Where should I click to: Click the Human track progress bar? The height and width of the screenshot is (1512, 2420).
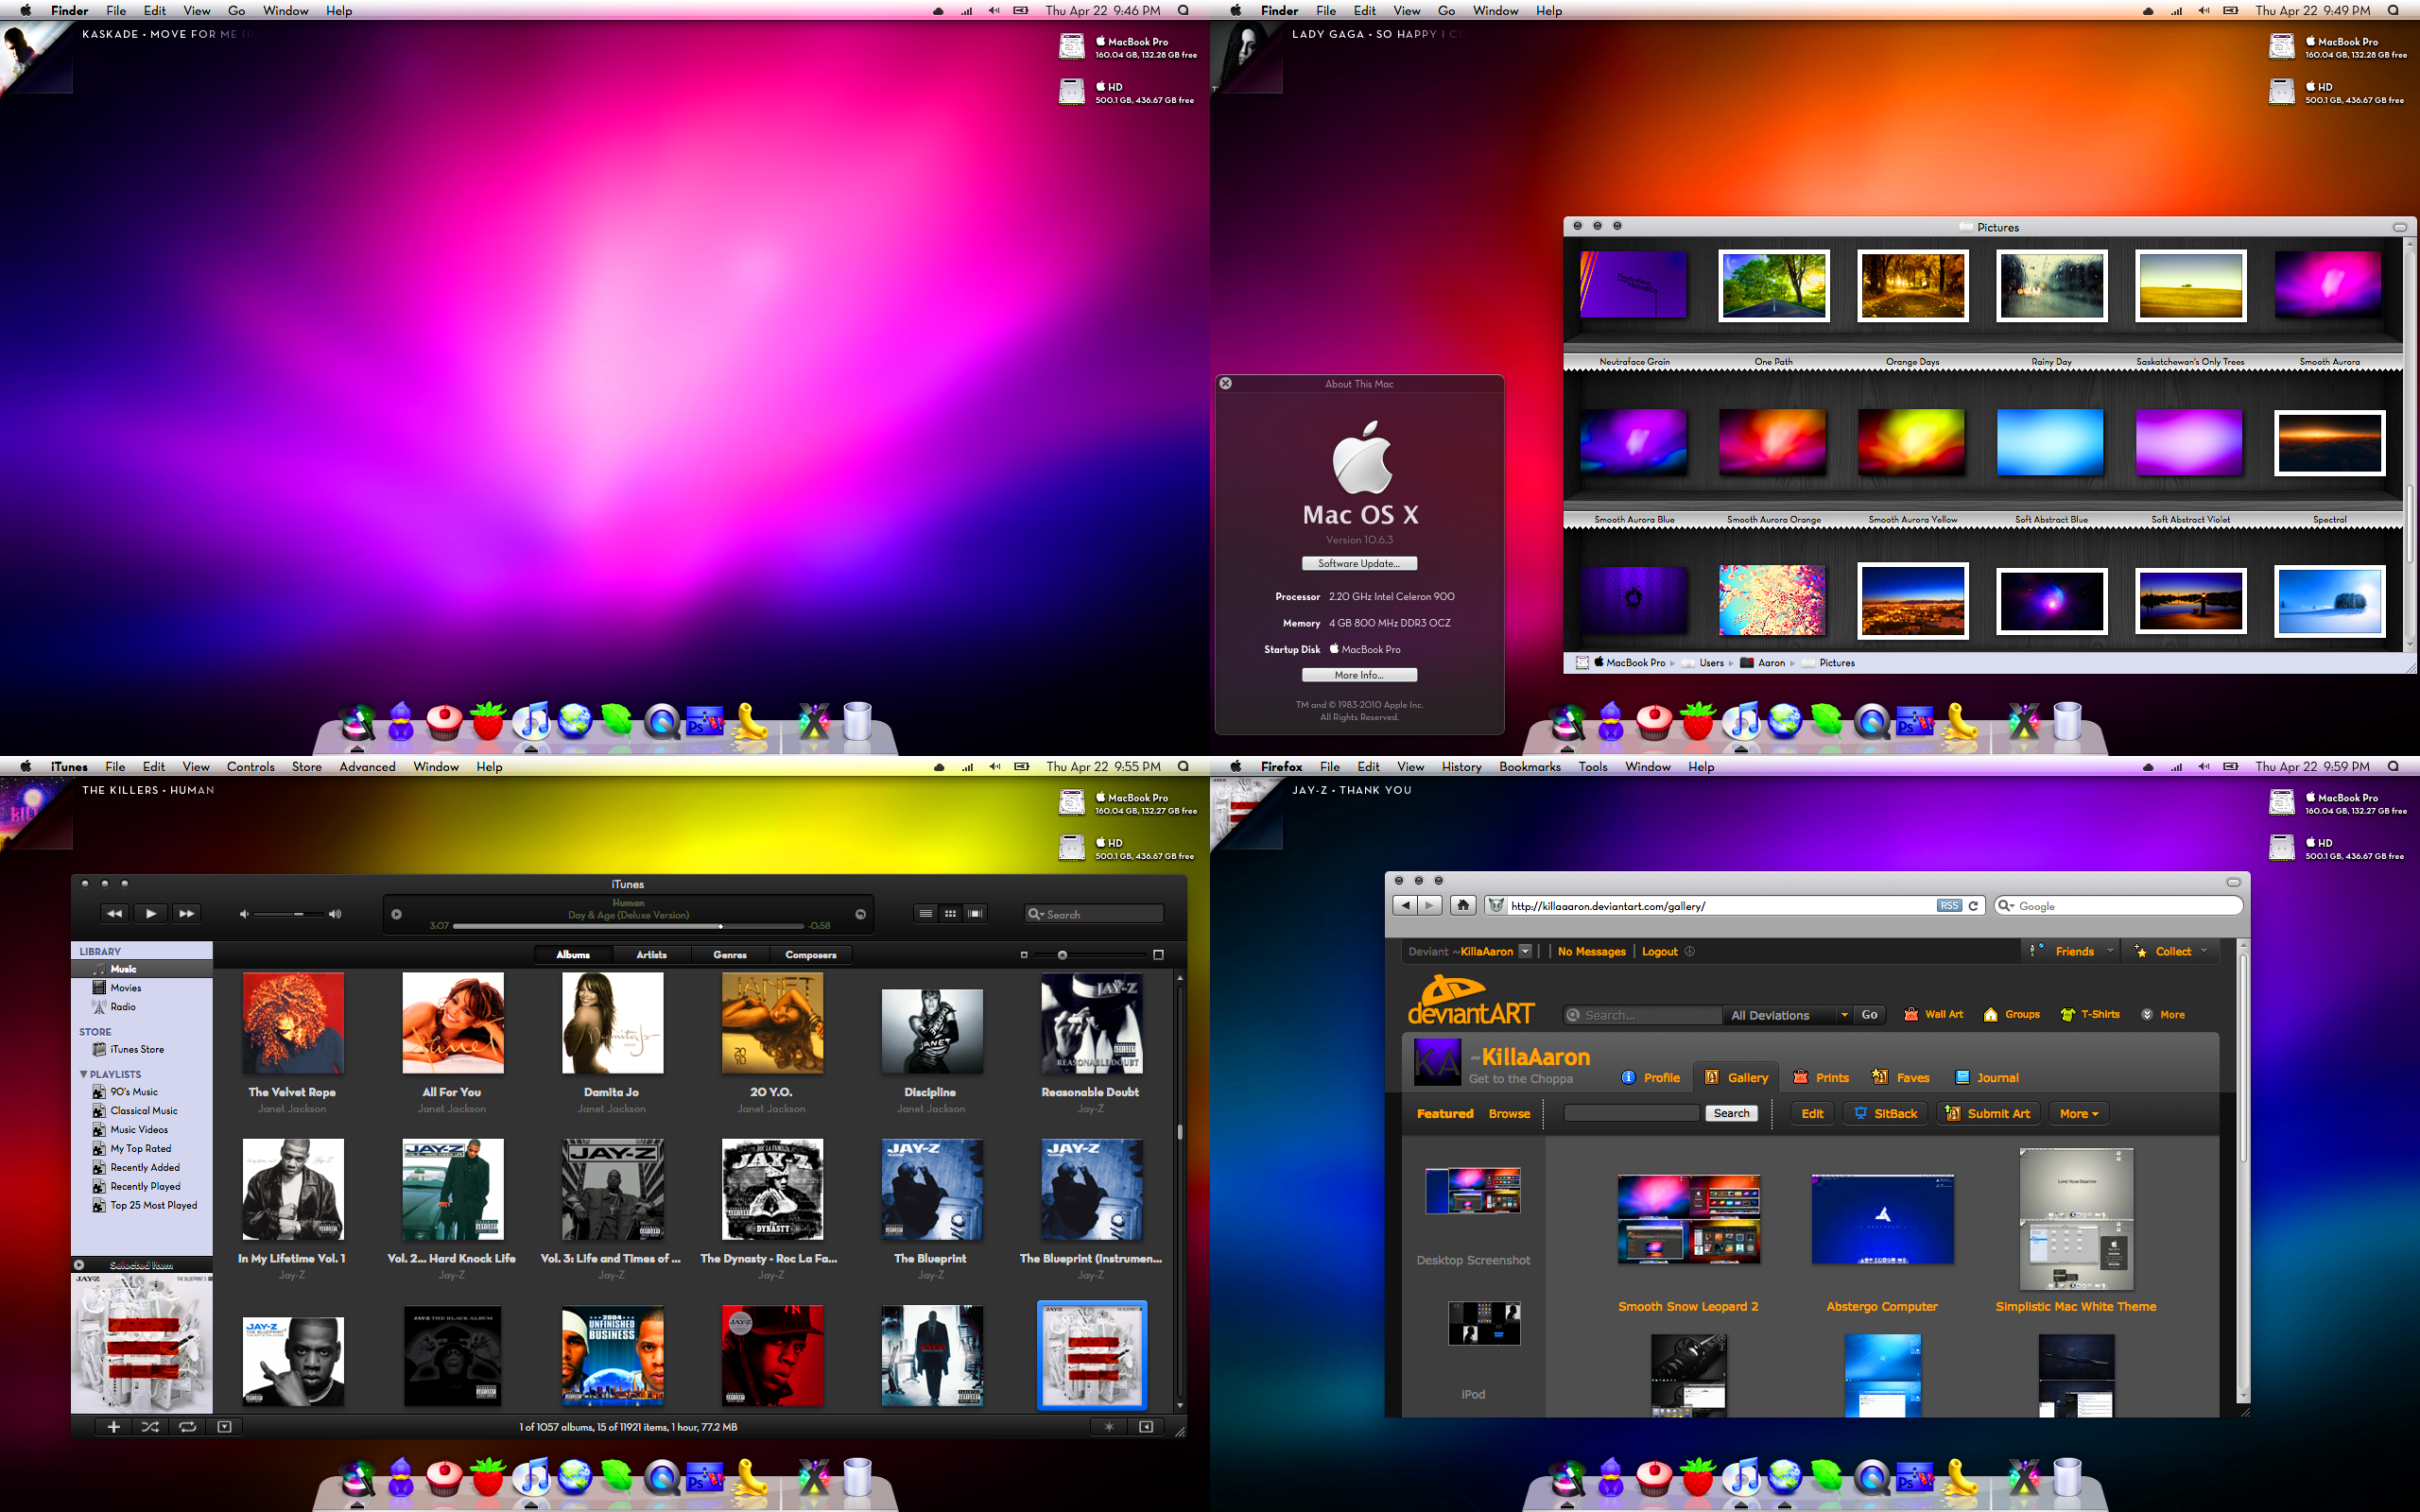tap(628, 926)
